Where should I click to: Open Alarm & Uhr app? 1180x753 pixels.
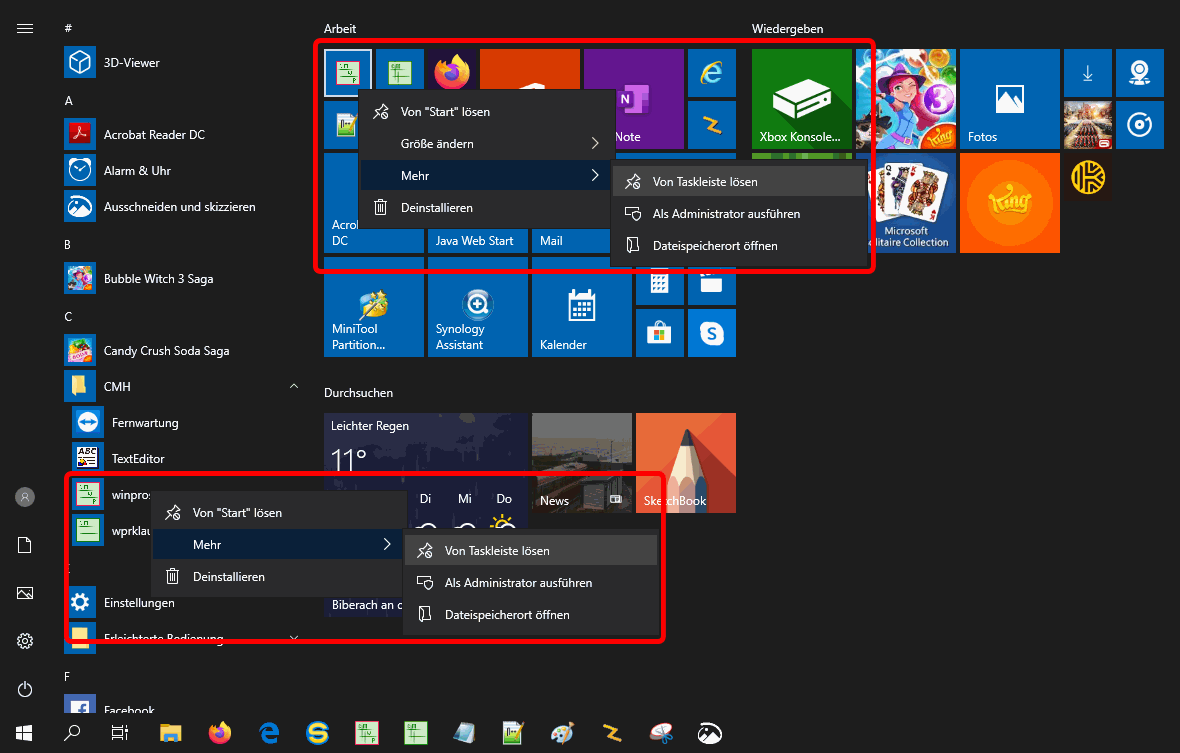pyautogui.click(x=137, y=171)
